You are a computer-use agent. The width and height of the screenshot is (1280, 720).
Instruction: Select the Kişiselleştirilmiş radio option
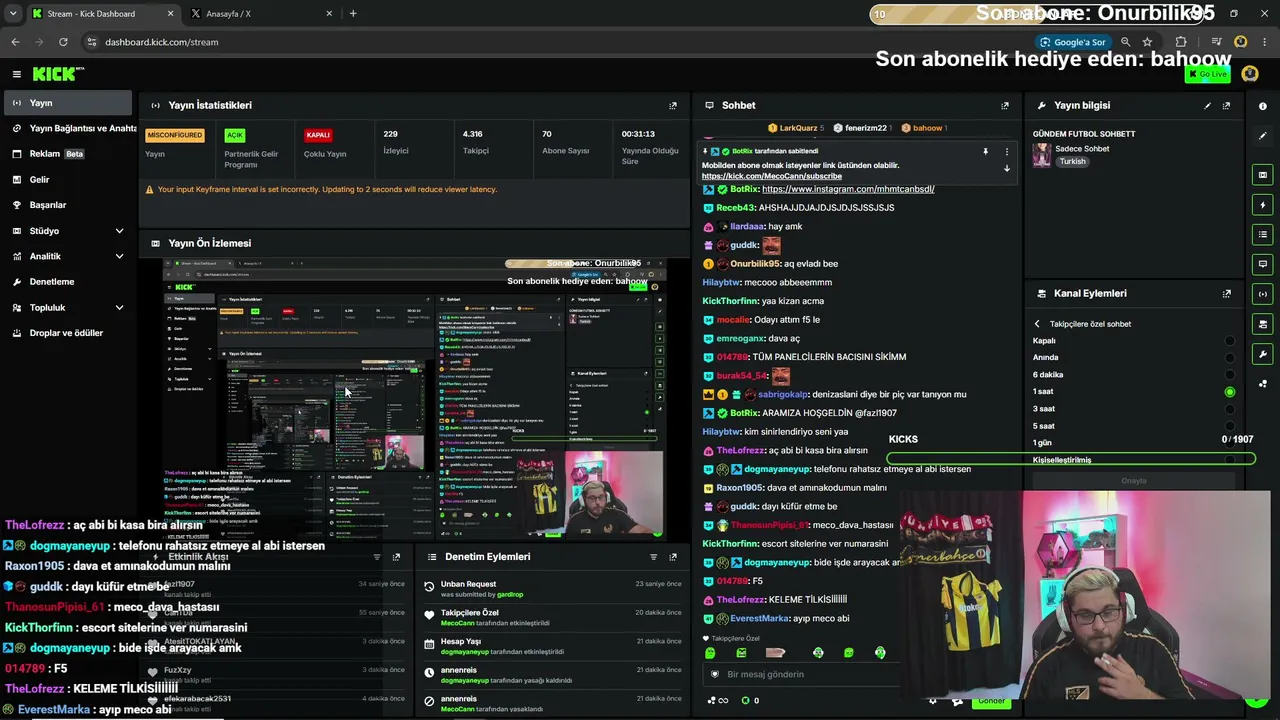tap(1230, 460)
